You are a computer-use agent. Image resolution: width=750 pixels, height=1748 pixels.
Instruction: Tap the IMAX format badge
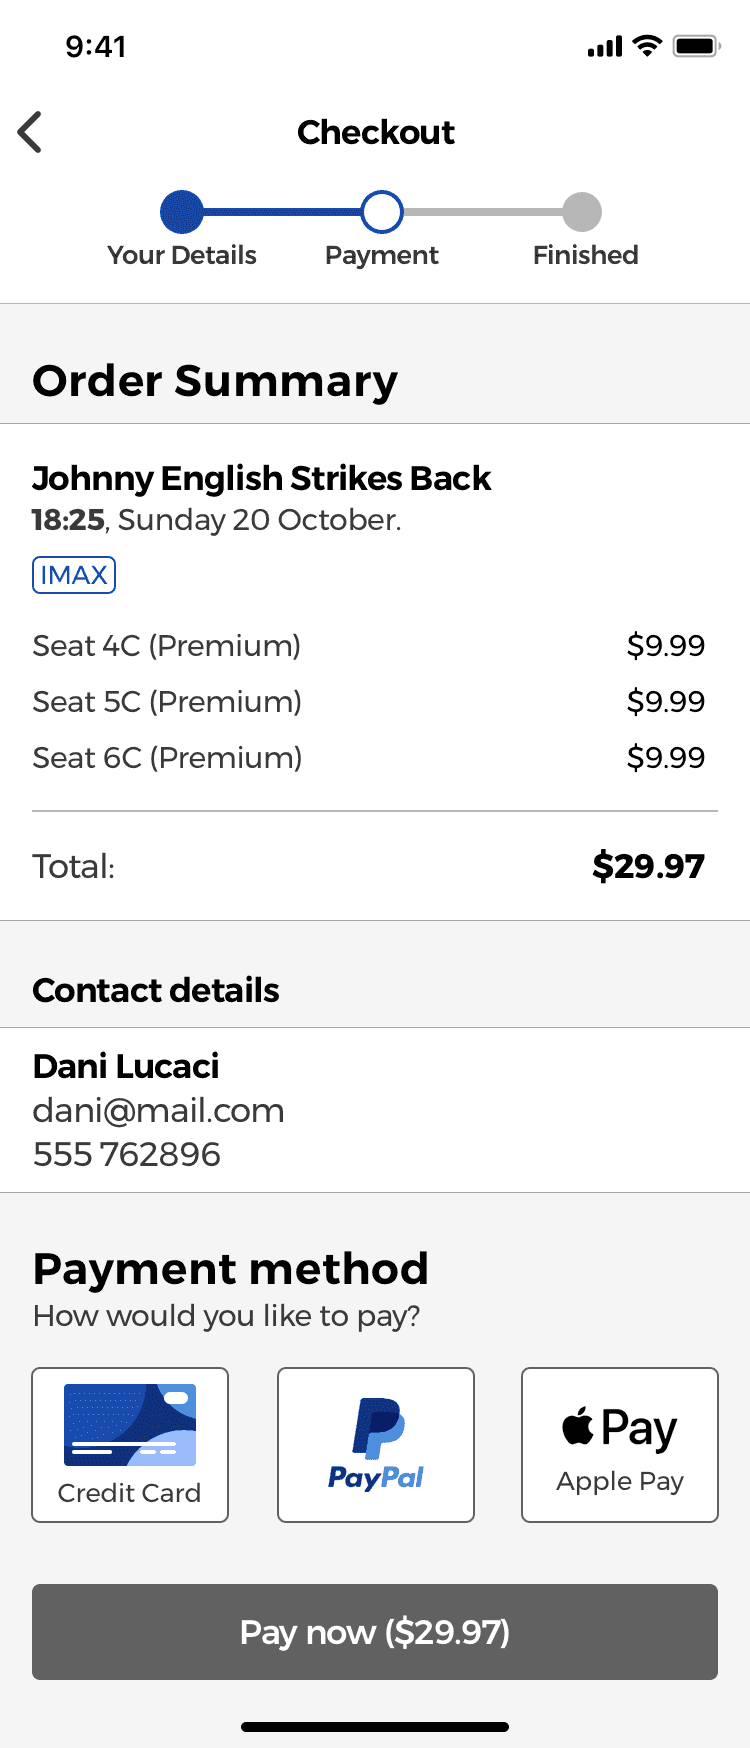(x=74, y=575)
